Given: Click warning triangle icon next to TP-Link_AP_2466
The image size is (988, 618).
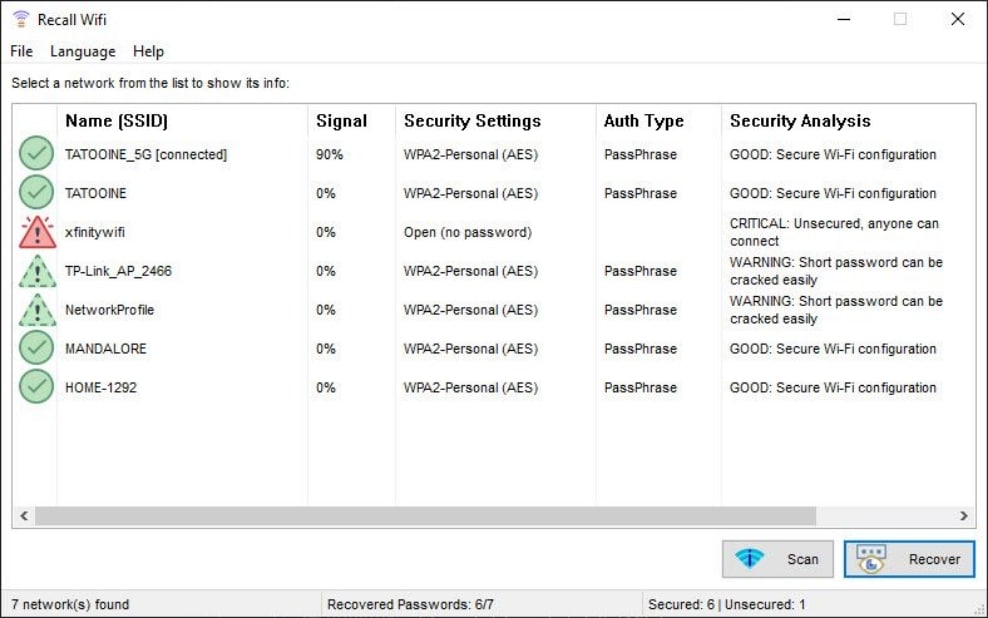Looking at the screenshot, I should click(37, 271).
